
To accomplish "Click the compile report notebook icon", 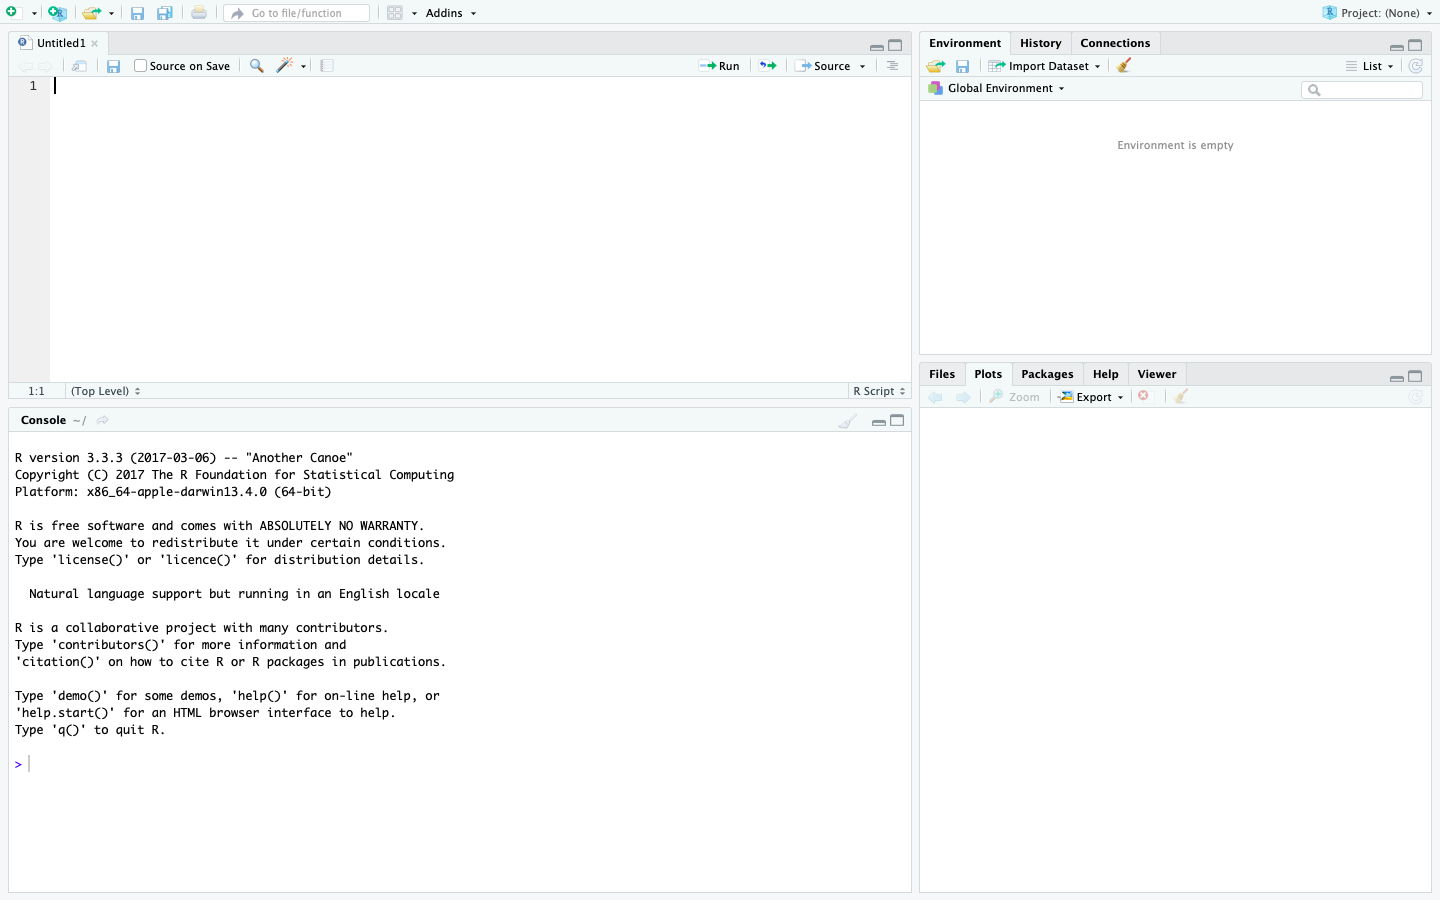I will (327, 66).
